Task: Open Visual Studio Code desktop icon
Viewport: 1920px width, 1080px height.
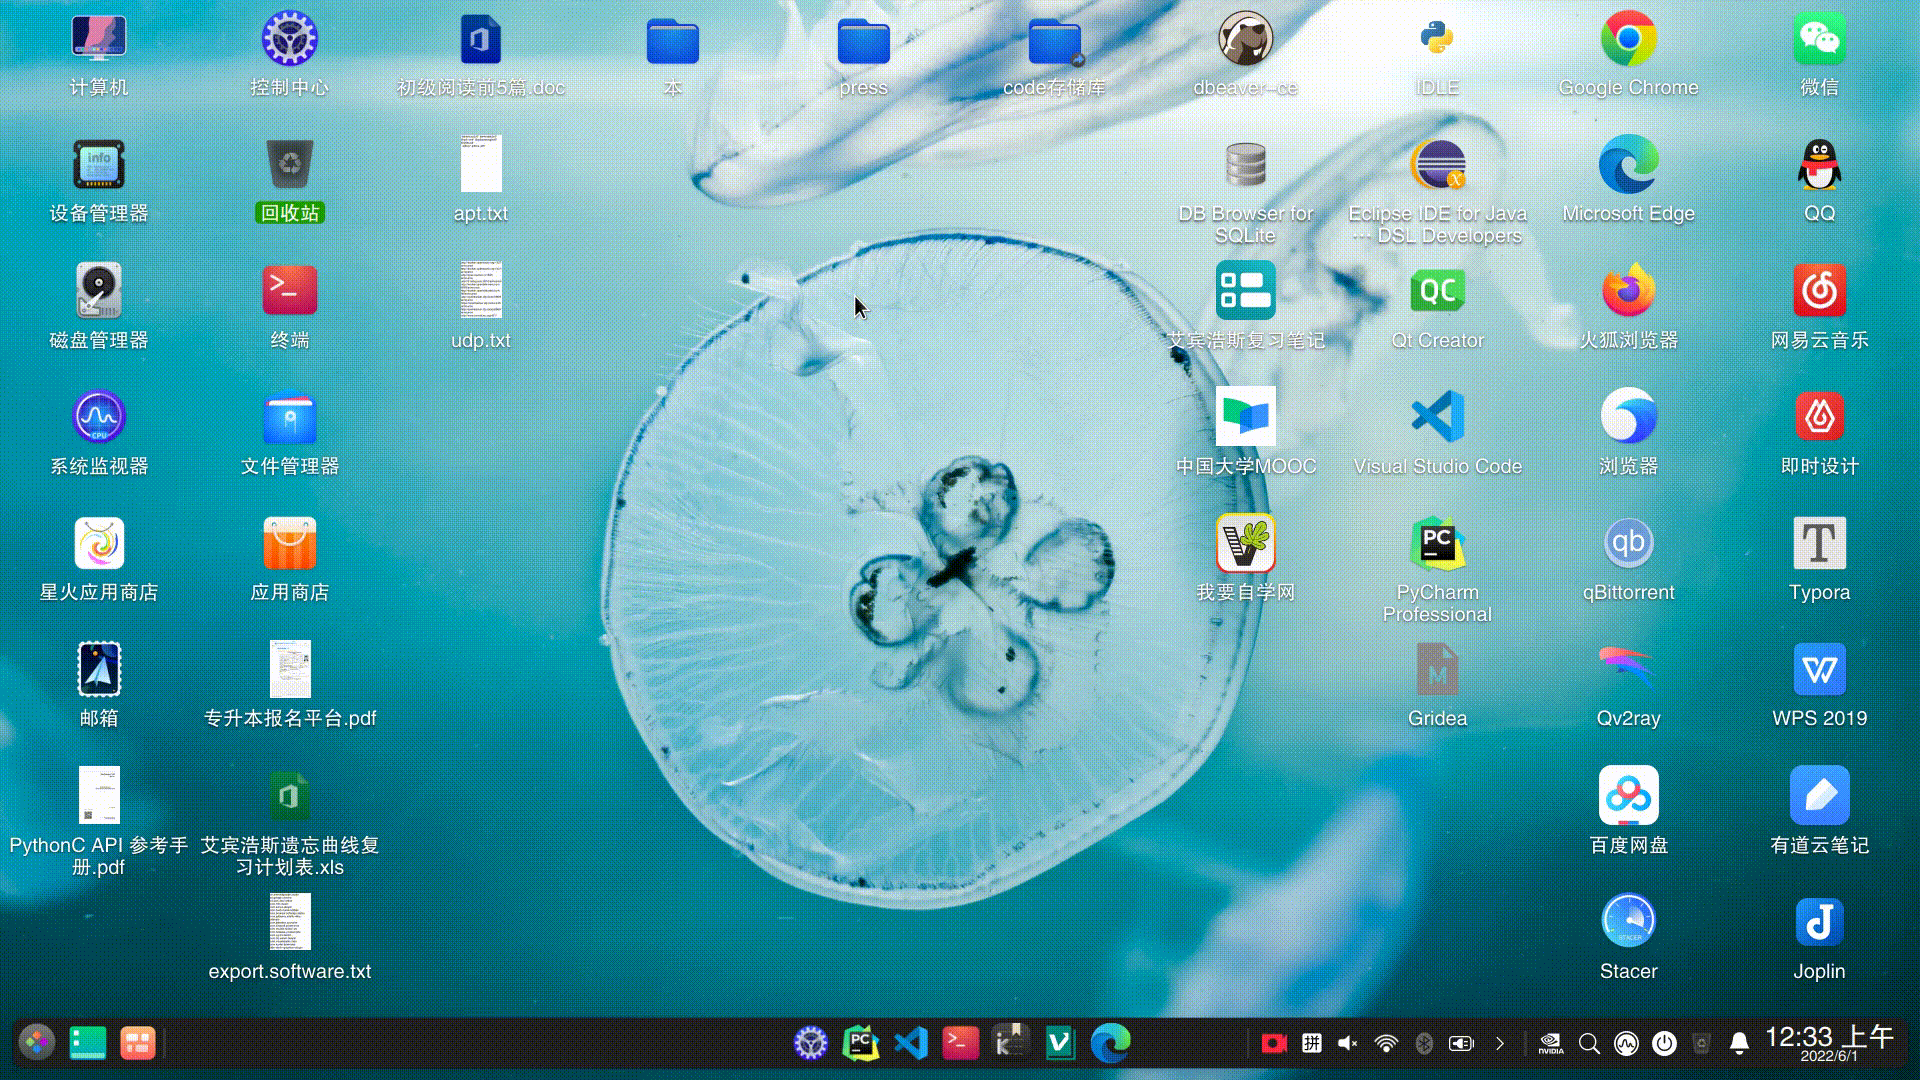Action: pos(1437,418)
